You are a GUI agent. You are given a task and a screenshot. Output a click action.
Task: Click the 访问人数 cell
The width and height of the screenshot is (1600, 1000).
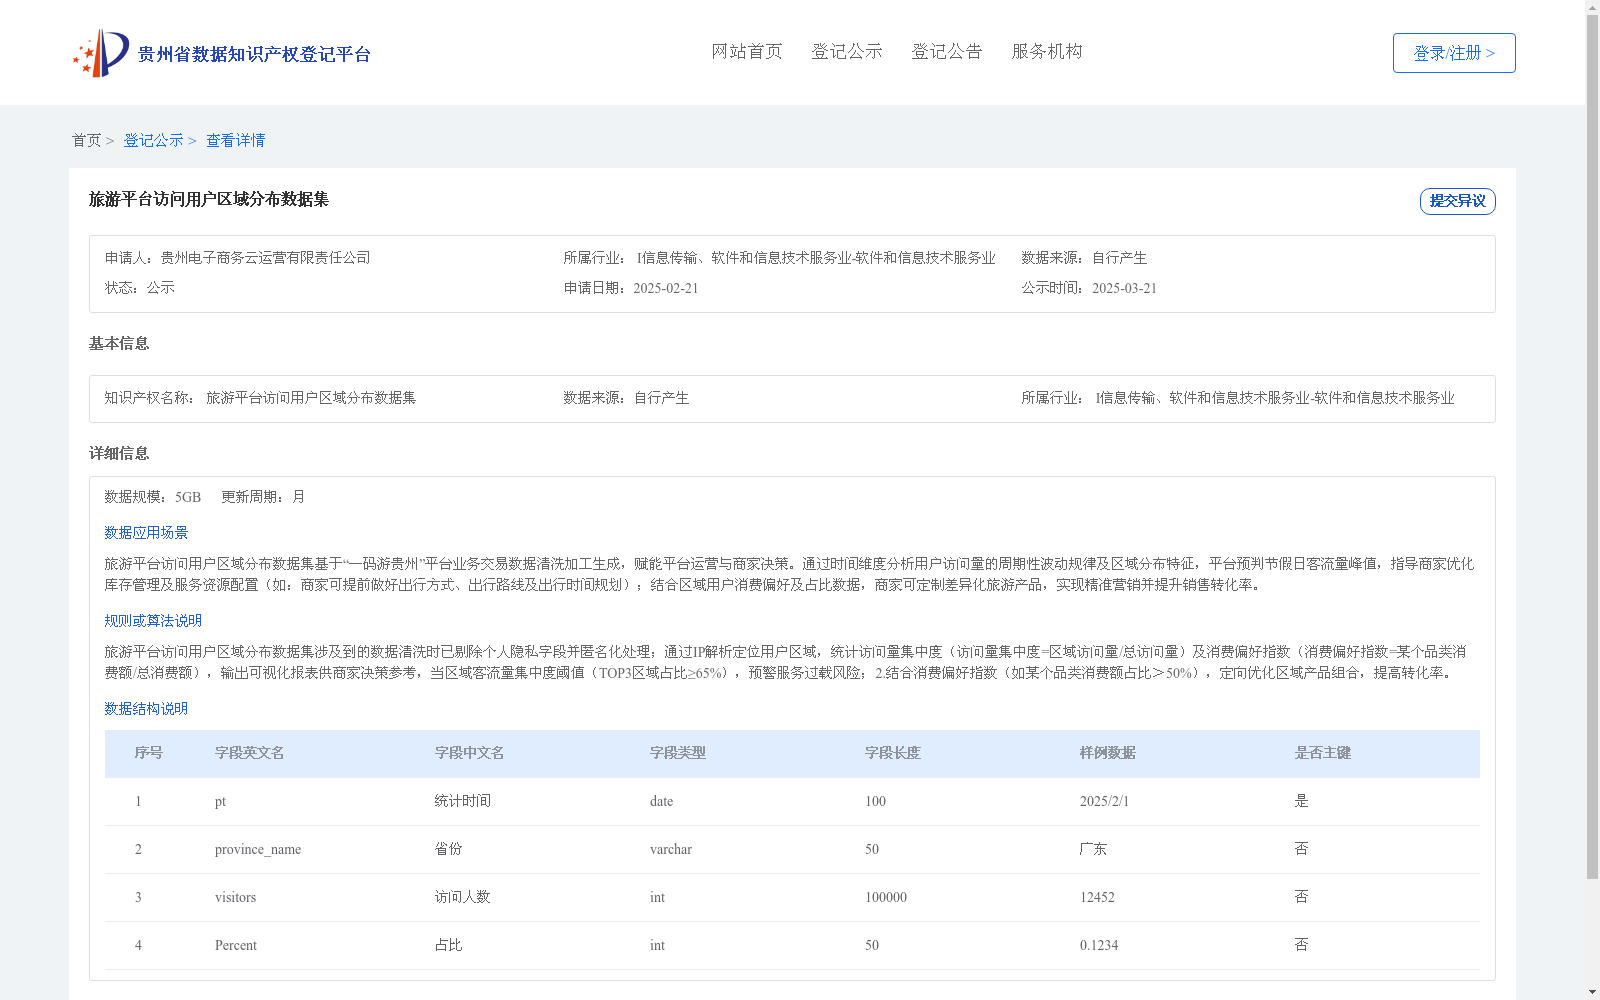(x=463, y=897)
